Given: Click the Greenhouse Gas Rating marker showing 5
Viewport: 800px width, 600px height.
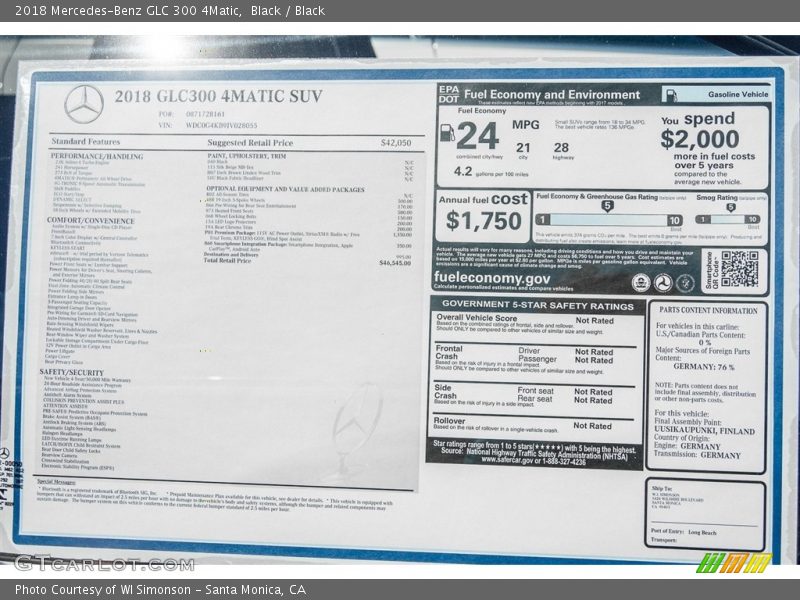Looking at the screenshot, I should coord(607,206).
